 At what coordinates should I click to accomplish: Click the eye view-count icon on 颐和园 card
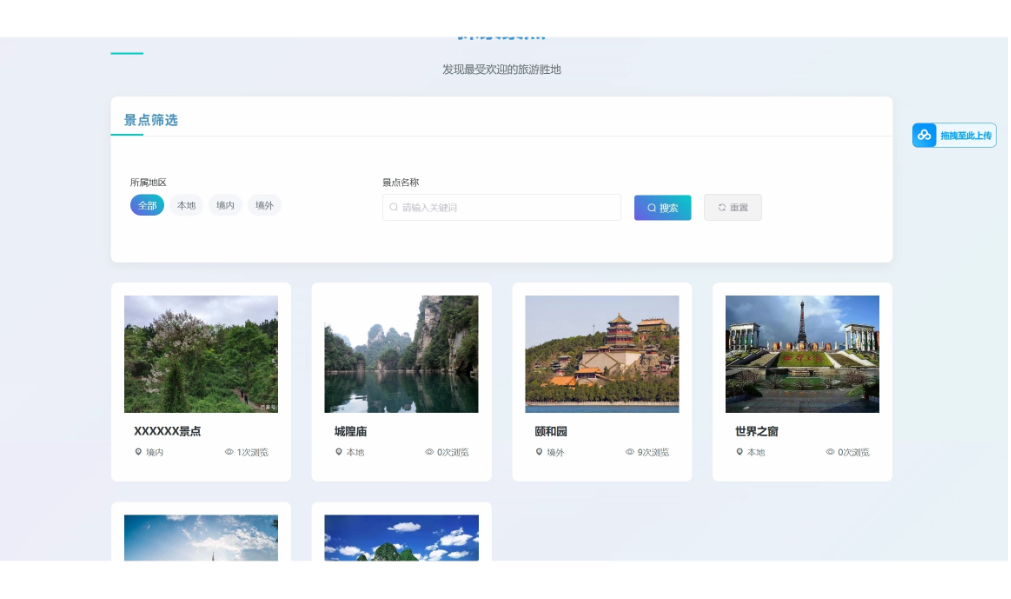[630, 452]
